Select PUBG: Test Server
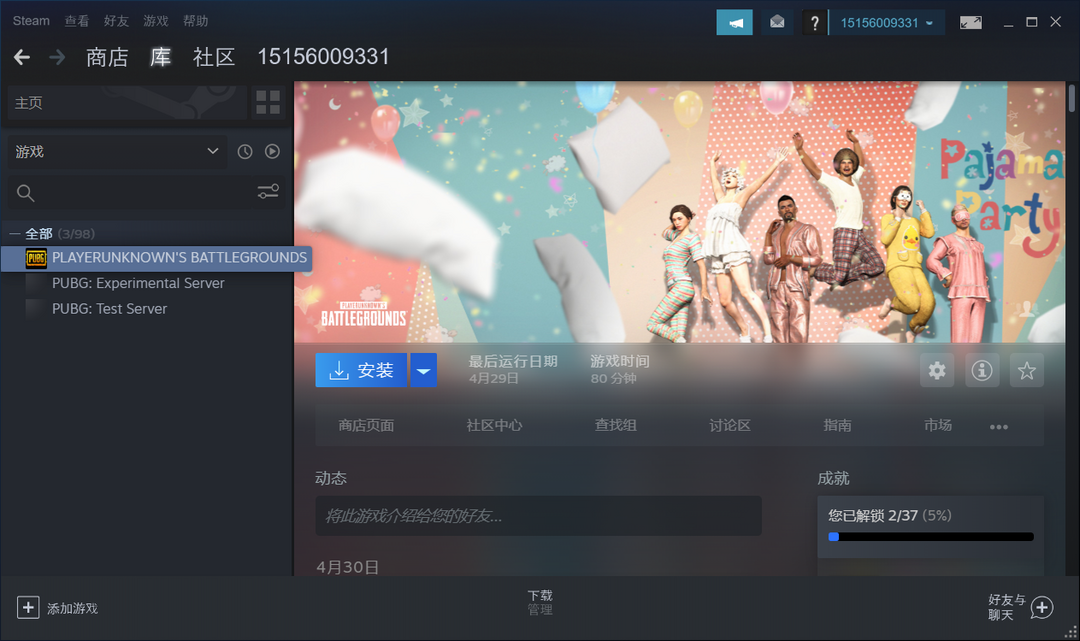This screenshot has height=641, width=1080. point(110,309)
